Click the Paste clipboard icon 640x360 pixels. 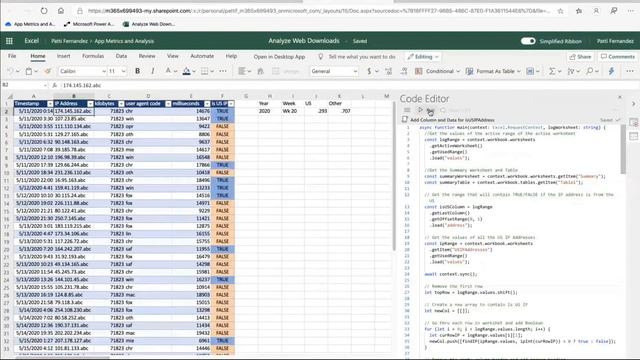pyautogui.click(x=29, y=71)
